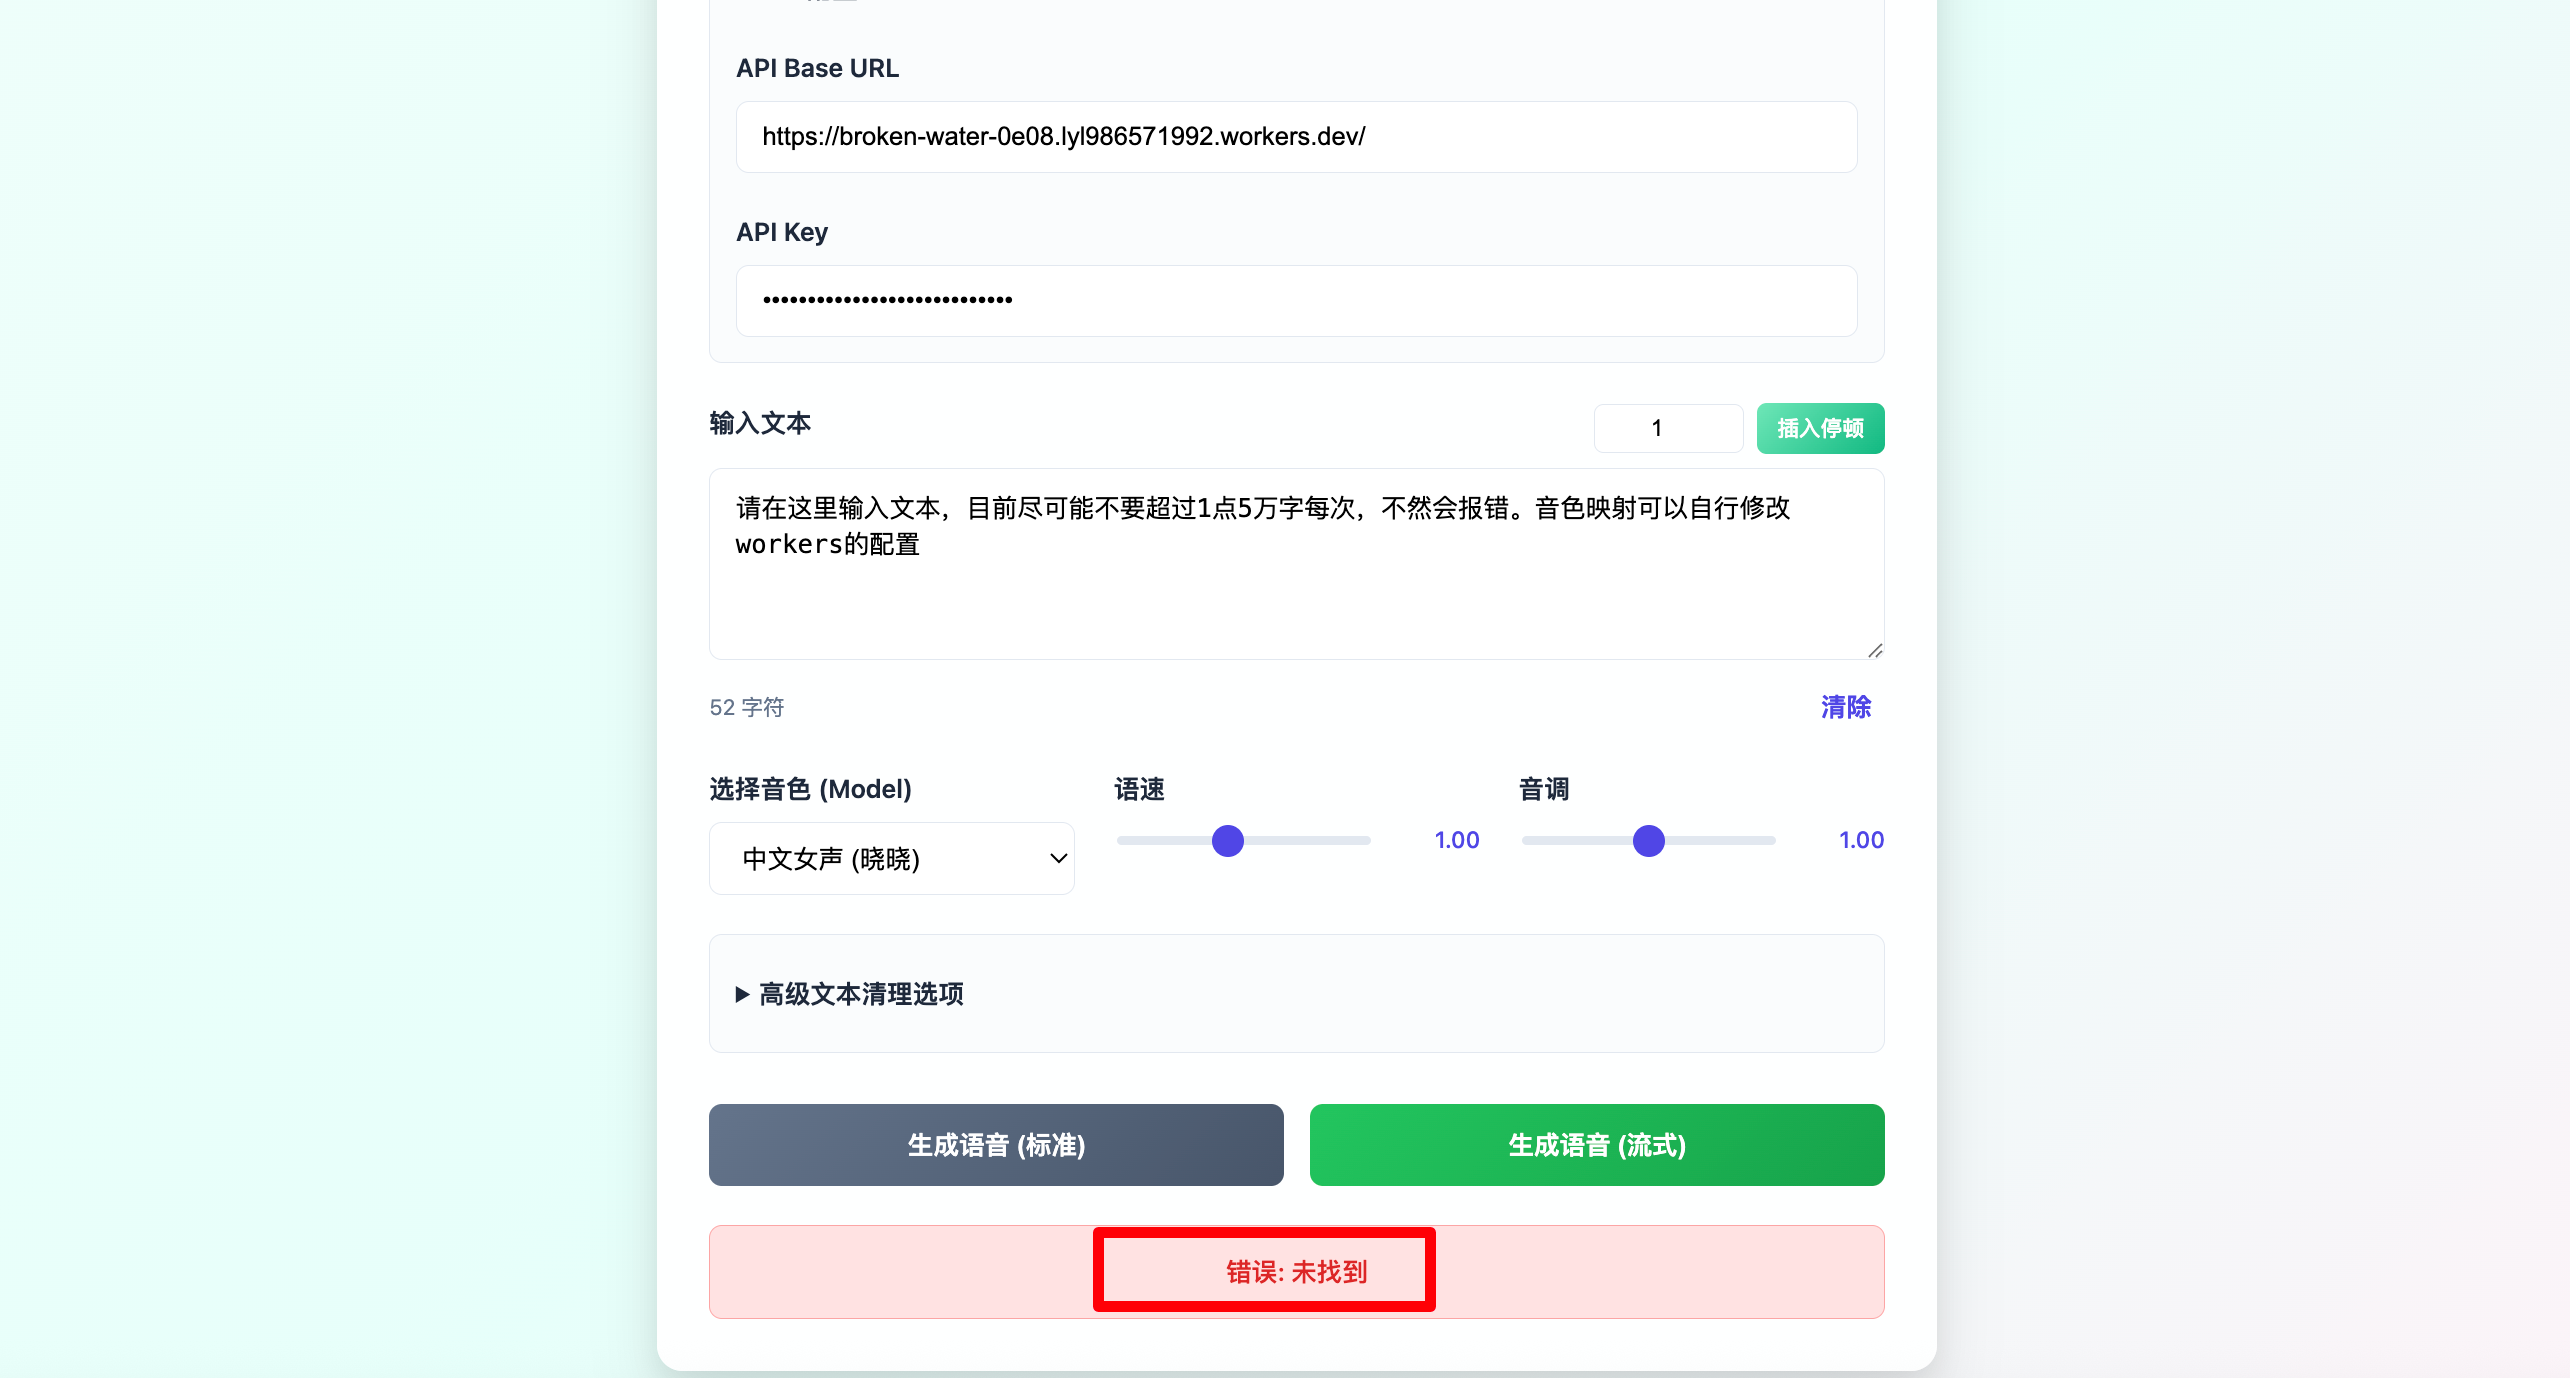Click the 插入停顿 button
Image resolution: width=2570 pixels, height=1378 pixels.
pyautogui.click(x=1820, y=428)
